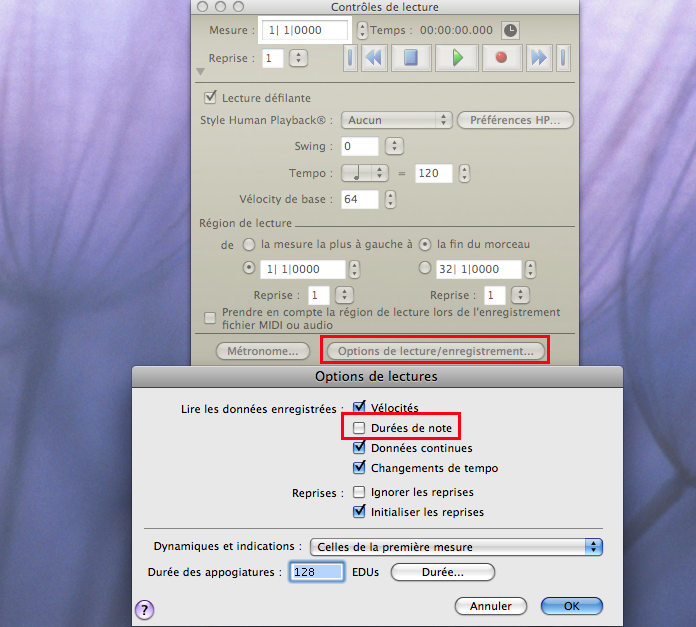The width and height of the screenshot is (696, 627).
Task: Click the Swing value stepper
Action: tap(394, 146)
